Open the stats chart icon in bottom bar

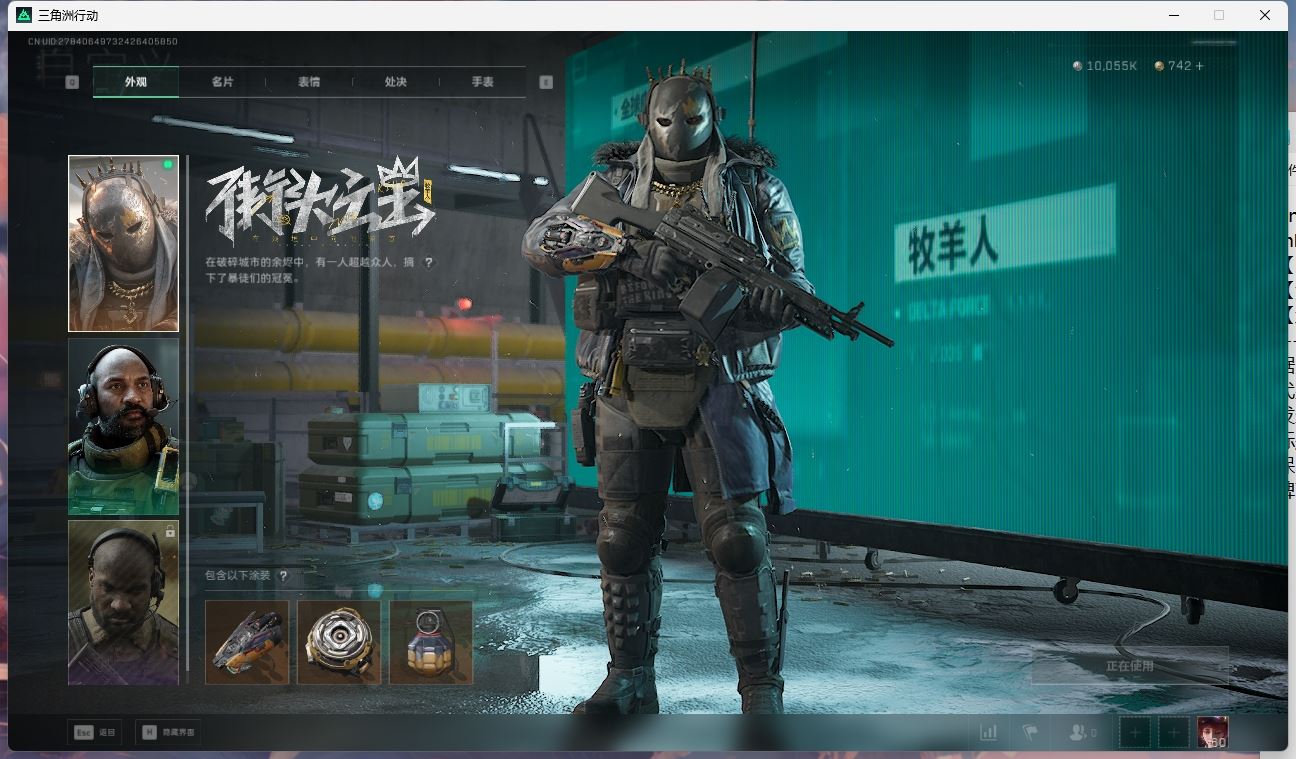990,732
